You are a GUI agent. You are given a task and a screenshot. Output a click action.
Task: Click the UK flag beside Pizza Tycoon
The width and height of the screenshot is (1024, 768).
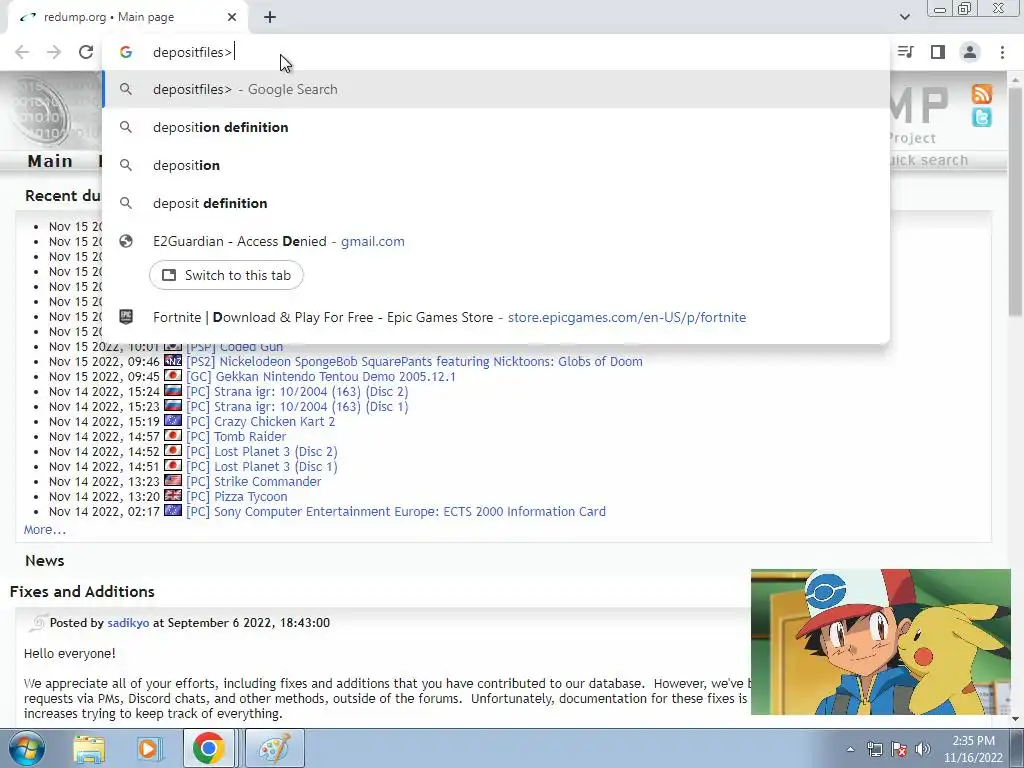pyautogui.click(x=173, y=496)
